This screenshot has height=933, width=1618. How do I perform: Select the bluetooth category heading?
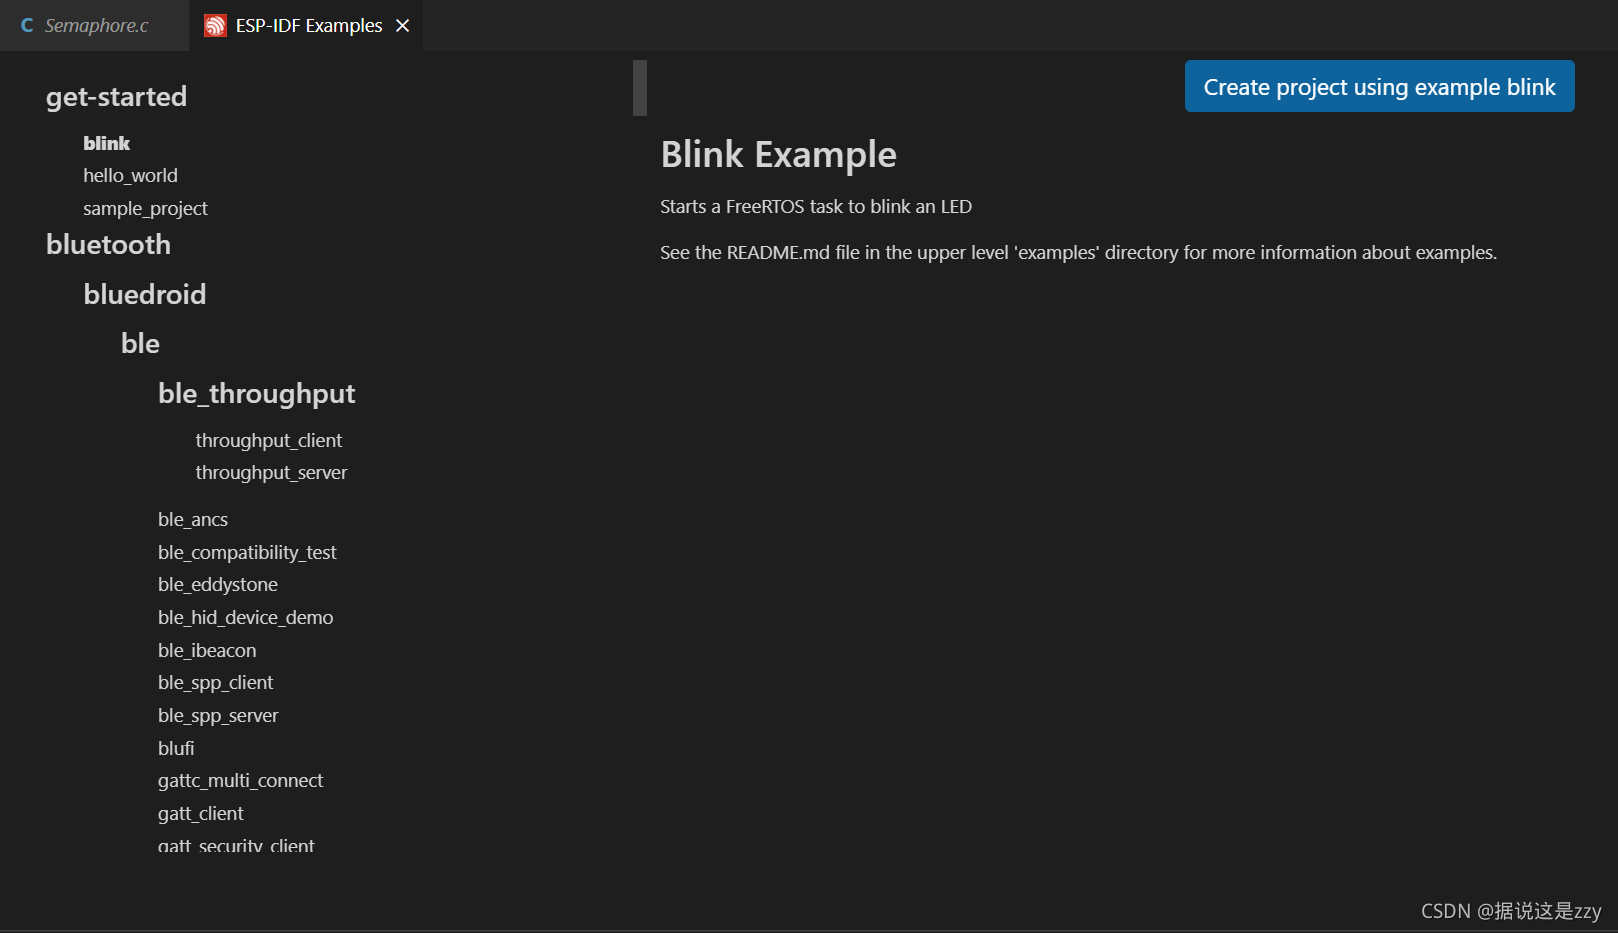point(108,244)
